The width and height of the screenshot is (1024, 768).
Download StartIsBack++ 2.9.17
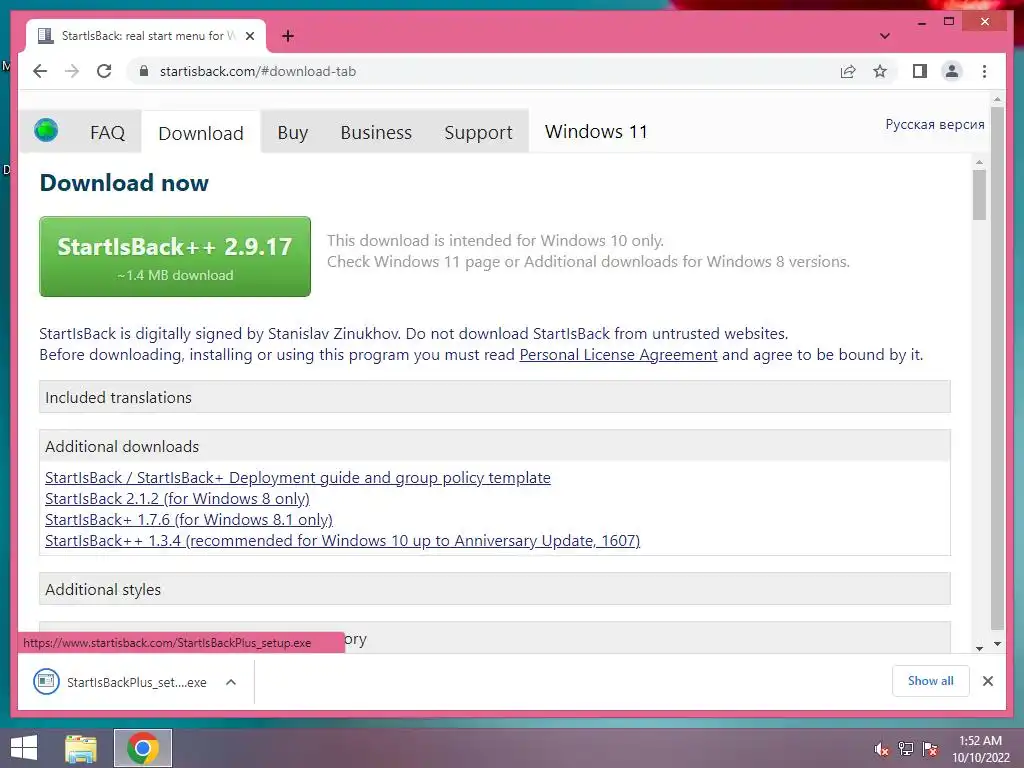(175, 257)
